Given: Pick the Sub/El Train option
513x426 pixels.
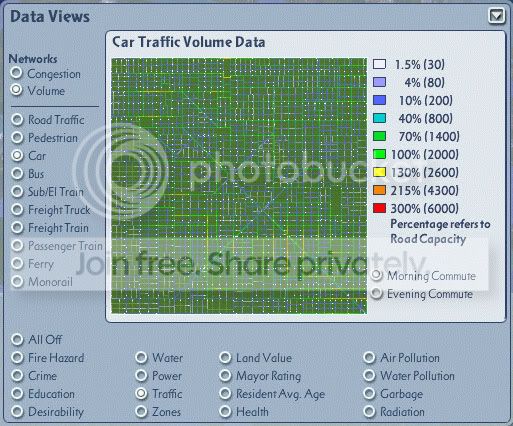Looking at the screenshot, I should point(17,191).
